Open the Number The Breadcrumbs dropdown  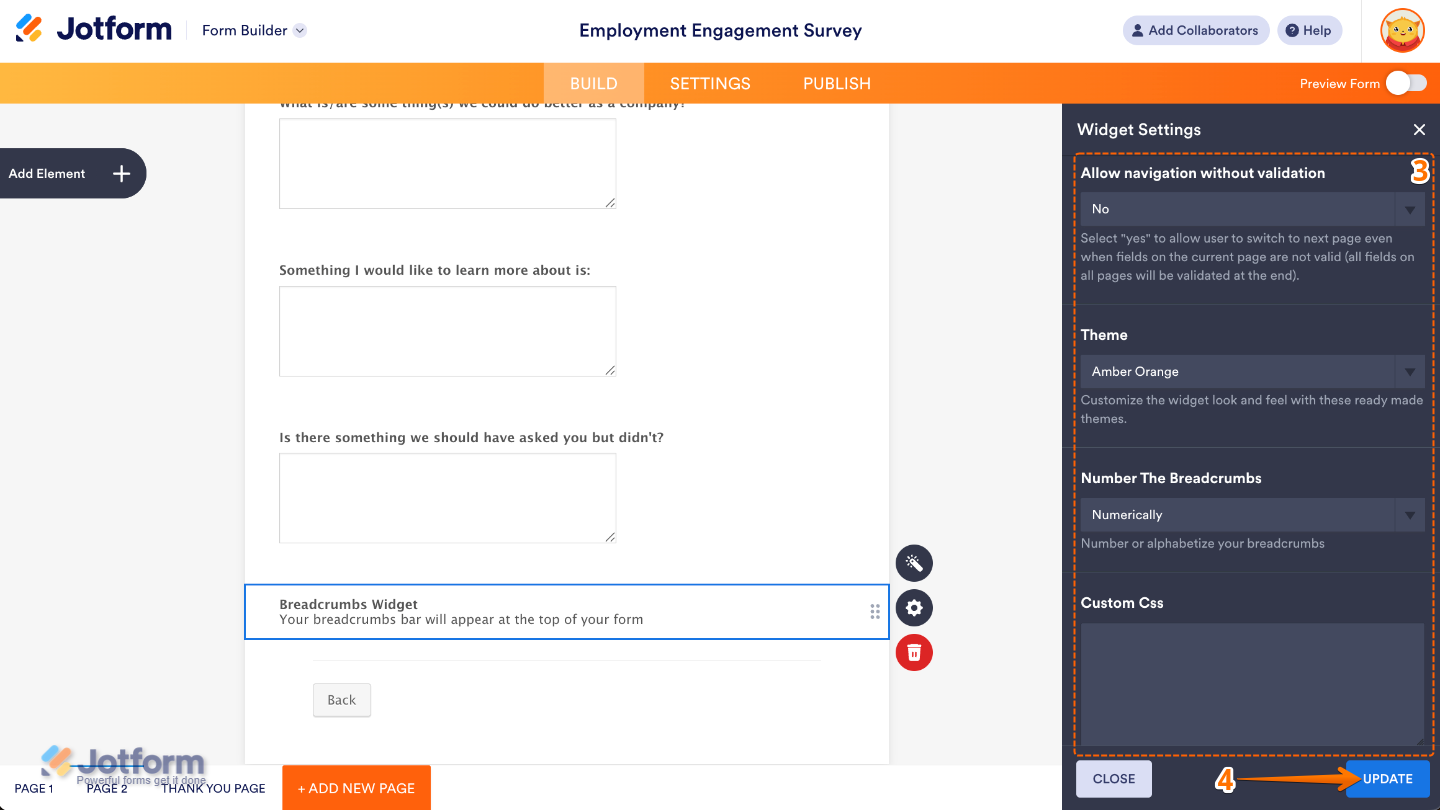click(x=1252, y=515)
